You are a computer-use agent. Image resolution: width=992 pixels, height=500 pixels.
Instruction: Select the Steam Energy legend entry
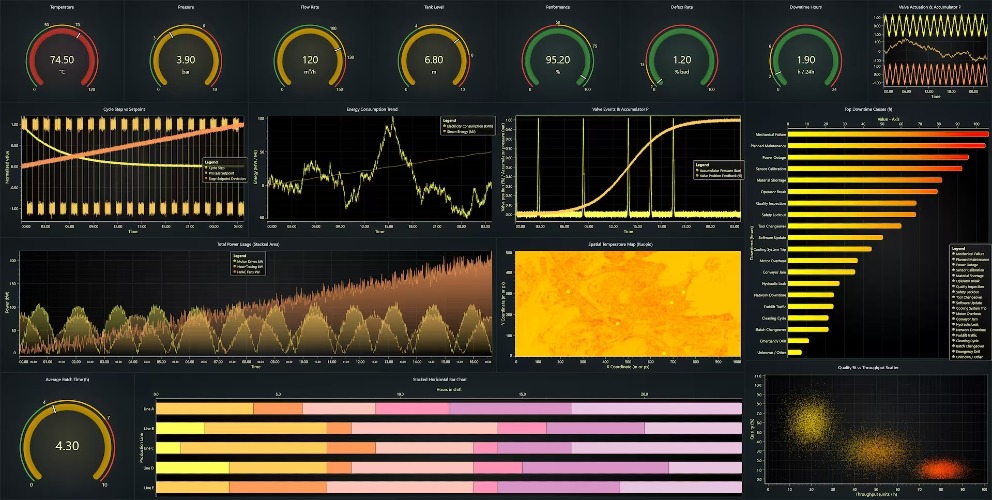461,131
